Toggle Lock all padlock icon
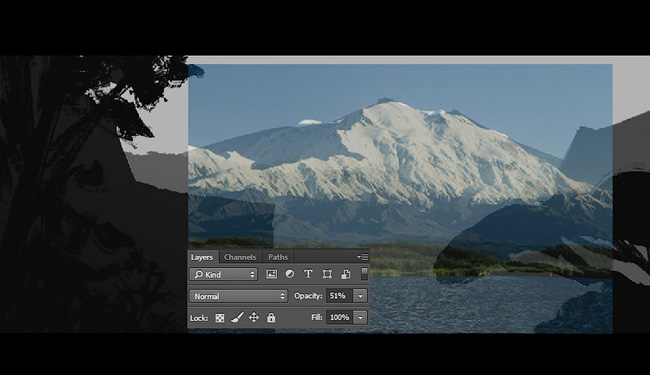 271,318
